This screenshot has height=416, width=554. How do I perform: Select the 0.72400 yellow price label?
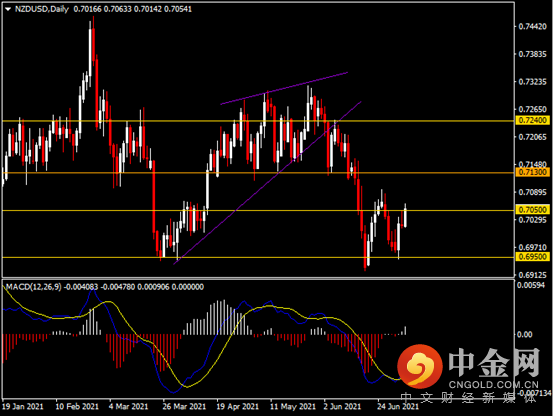coord(532,121)
